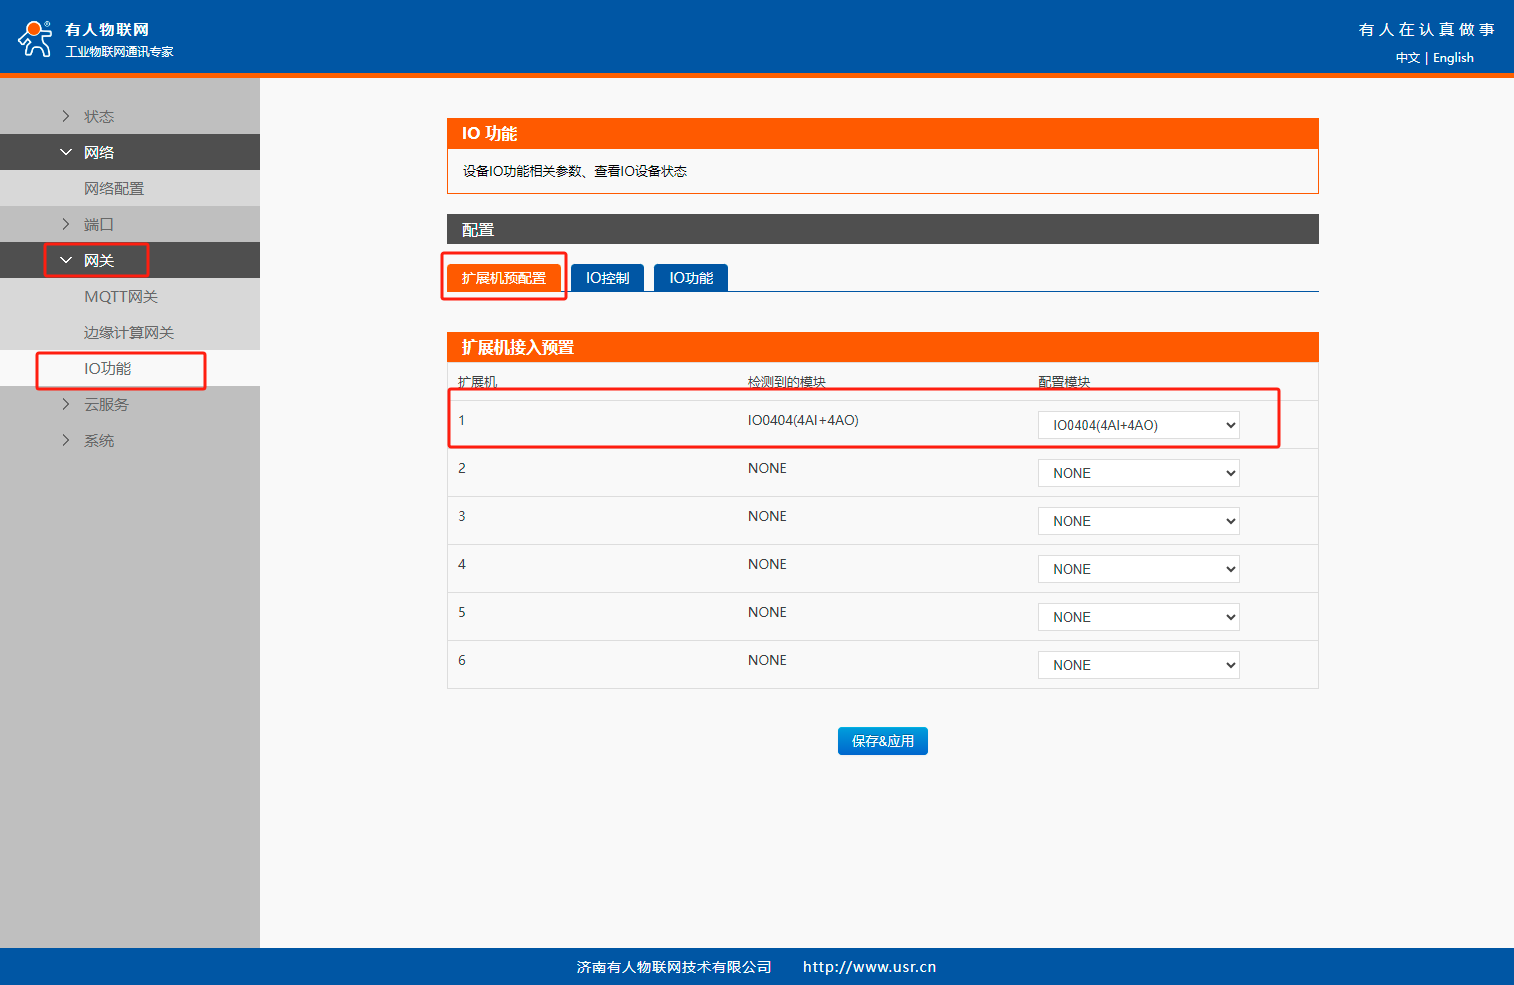Open module dropdown for expander 1
The image size is (1514, 985).
tap(1138, 425)
